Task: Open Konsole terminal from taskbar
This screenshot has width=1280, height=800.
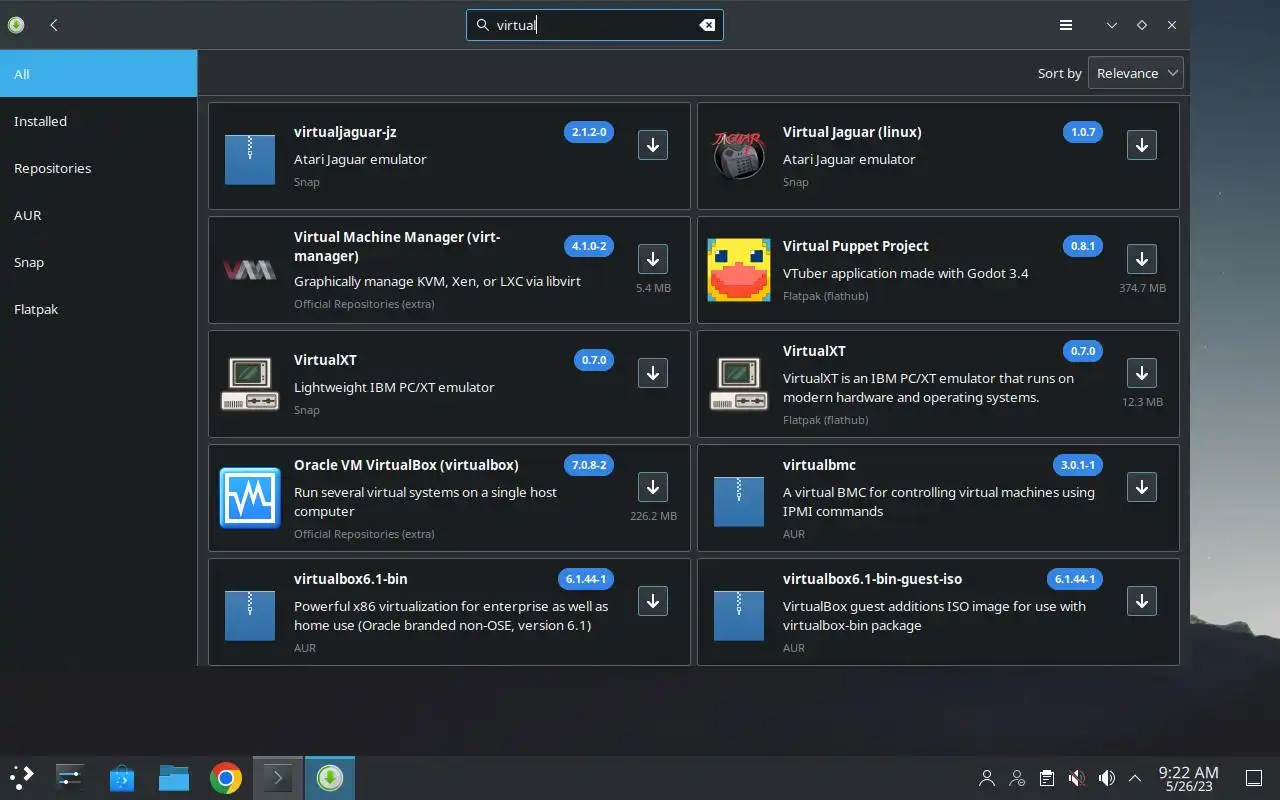Action: (277, 777)
